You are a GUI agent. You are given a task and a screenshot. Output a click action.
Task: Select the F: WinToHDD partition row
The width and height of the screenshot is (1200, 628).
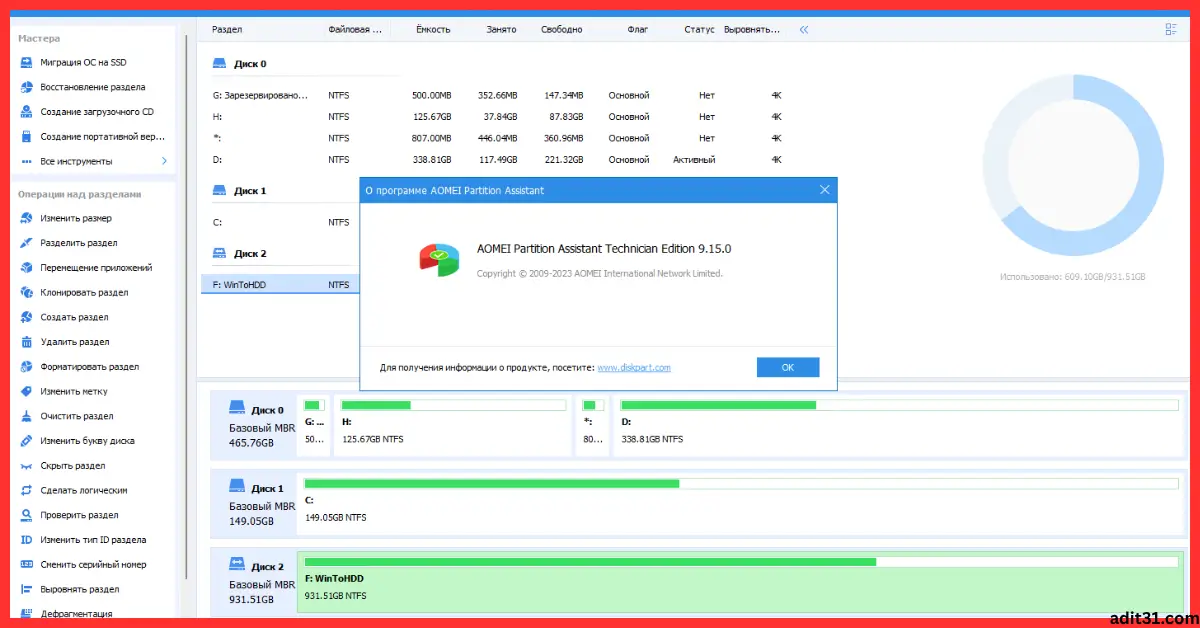point(280,285)
